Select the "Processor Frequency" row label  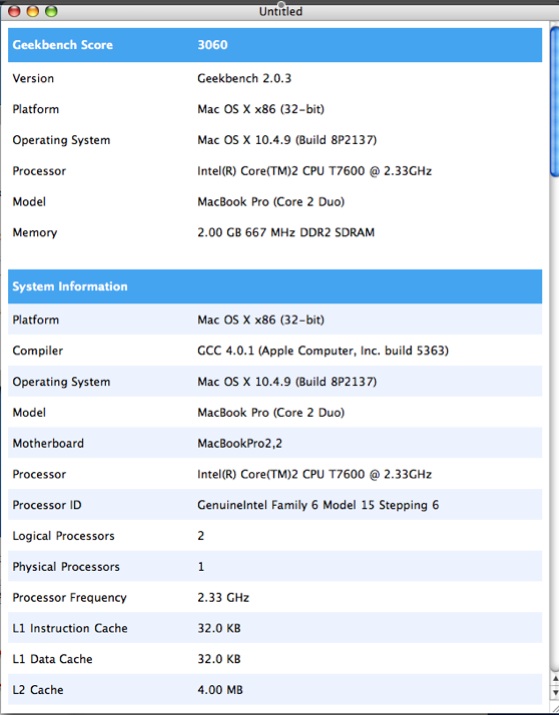pyautogui.click(x=69, y=597)
